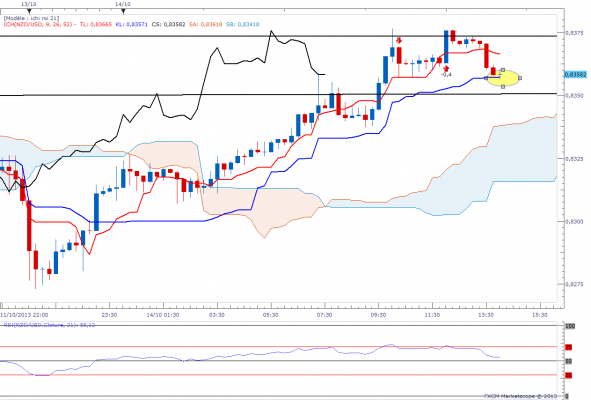The height and width of the screenshot is (400, 591).
Task: Click the KL: 0,83571 Kijun value label
Action: [132, 24]
